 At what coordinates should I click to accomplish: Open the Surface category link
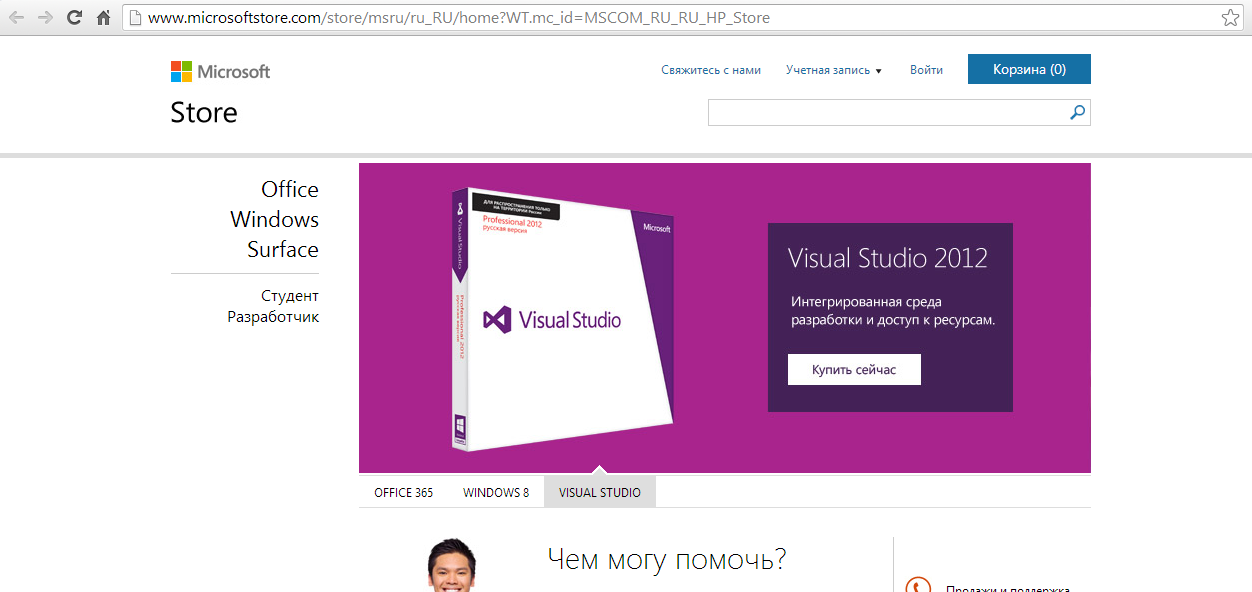(x=283, y=249)
